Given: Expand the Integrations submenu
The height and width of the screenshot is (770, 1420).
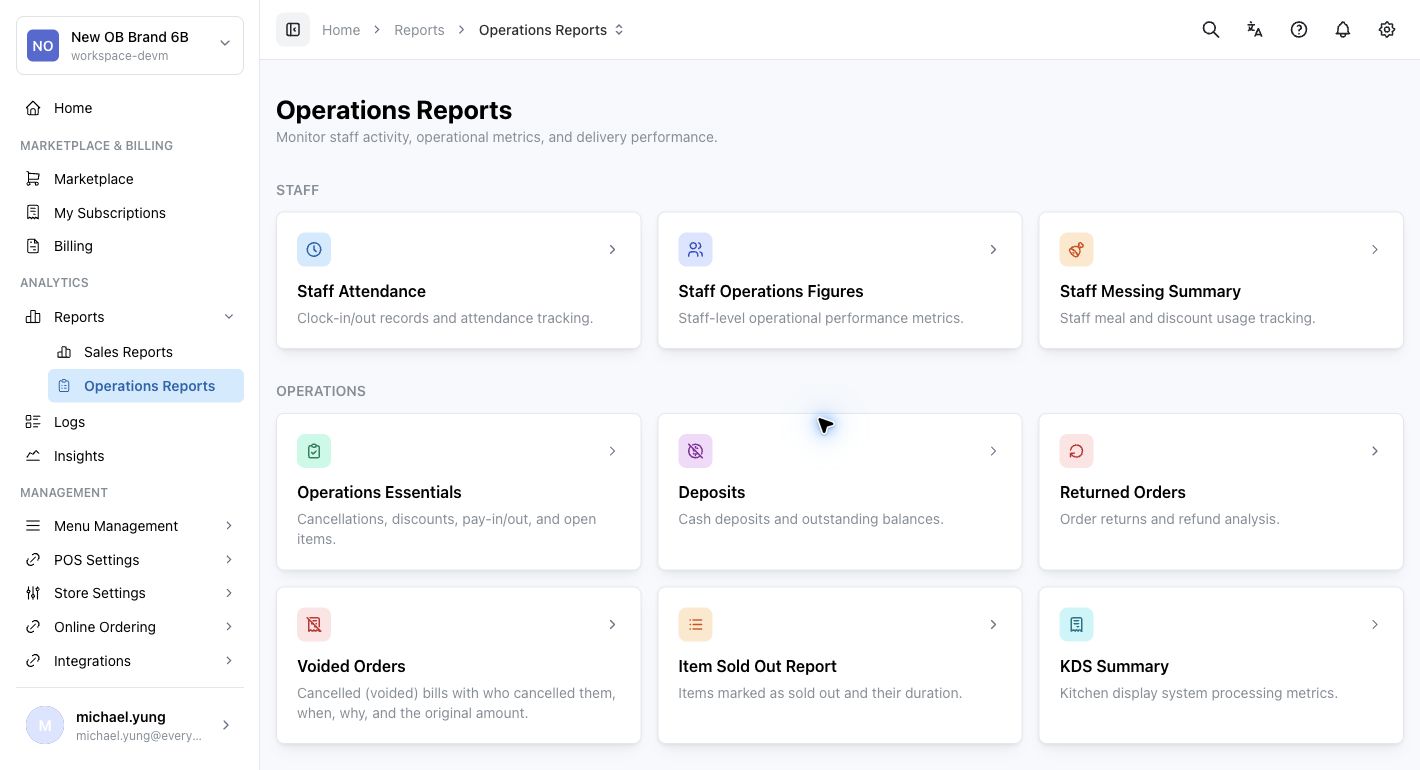Looking at the screenshot, I should pos(229,661).
